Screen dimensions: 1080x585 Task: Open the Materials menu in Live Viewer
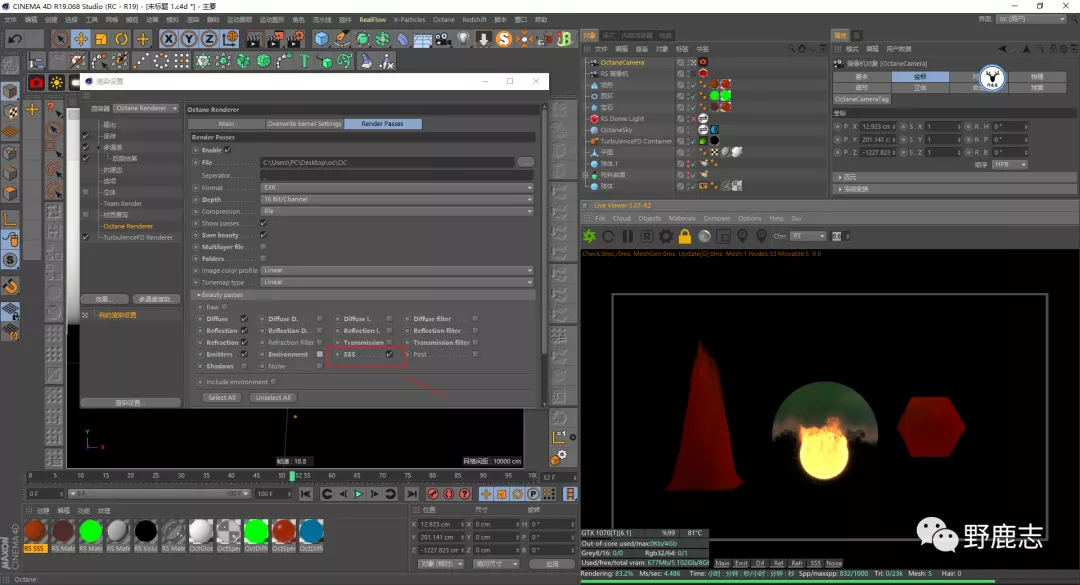click(x=682, y=218)
